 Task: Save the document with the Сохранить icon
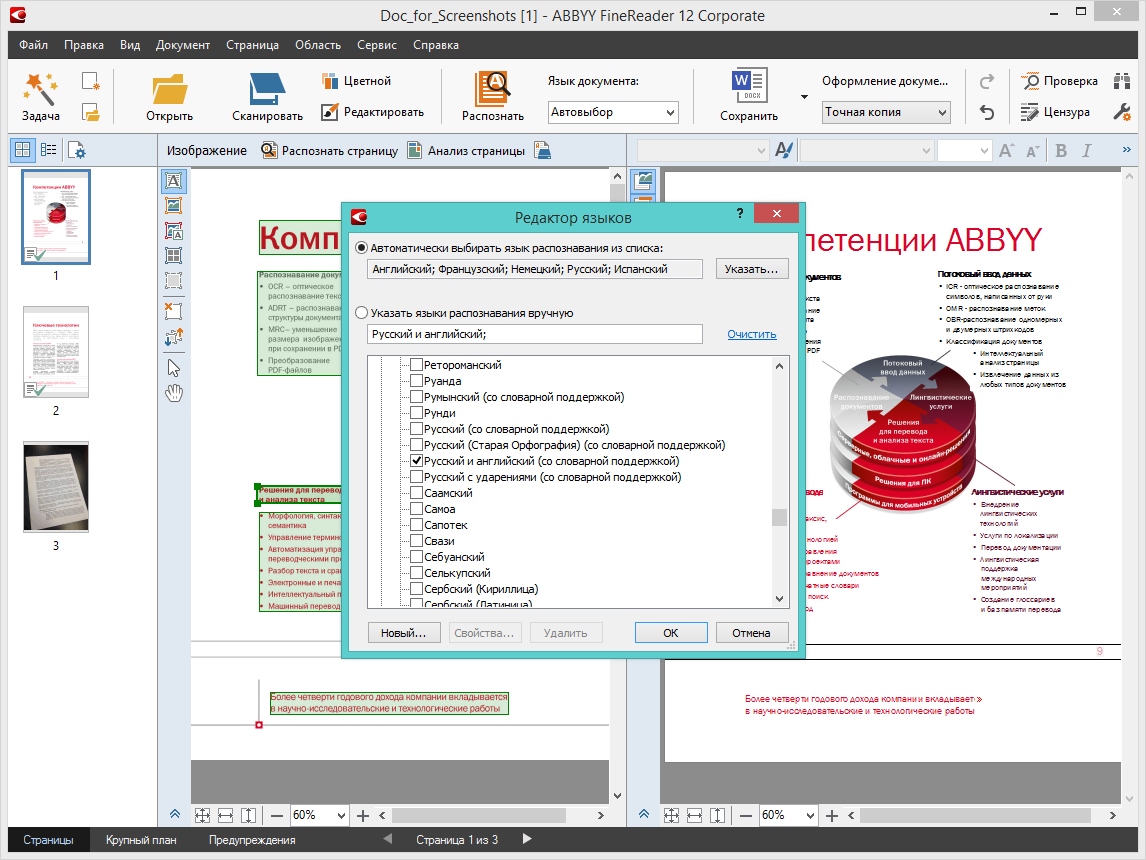pos(748,86)
